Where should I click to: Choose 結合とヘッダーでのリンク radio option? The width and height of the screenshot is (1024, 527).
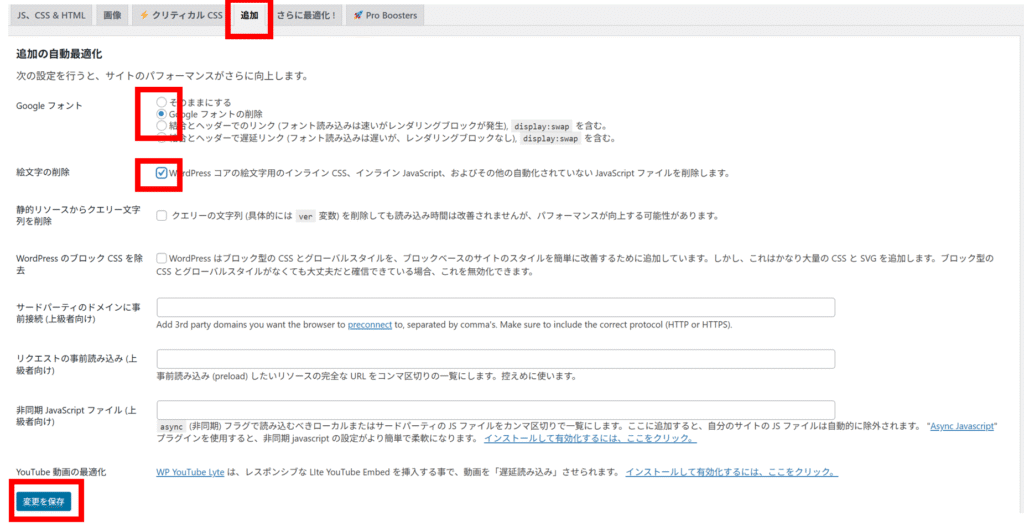click(161, 125)
